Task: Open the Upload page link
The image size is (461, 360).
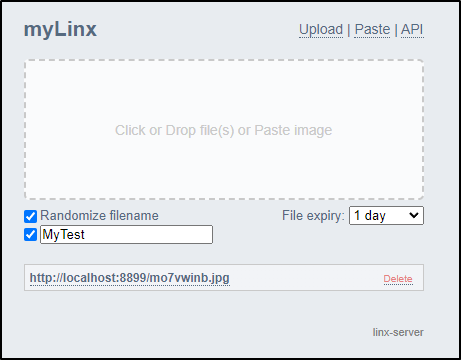Action: click(321, 29)
